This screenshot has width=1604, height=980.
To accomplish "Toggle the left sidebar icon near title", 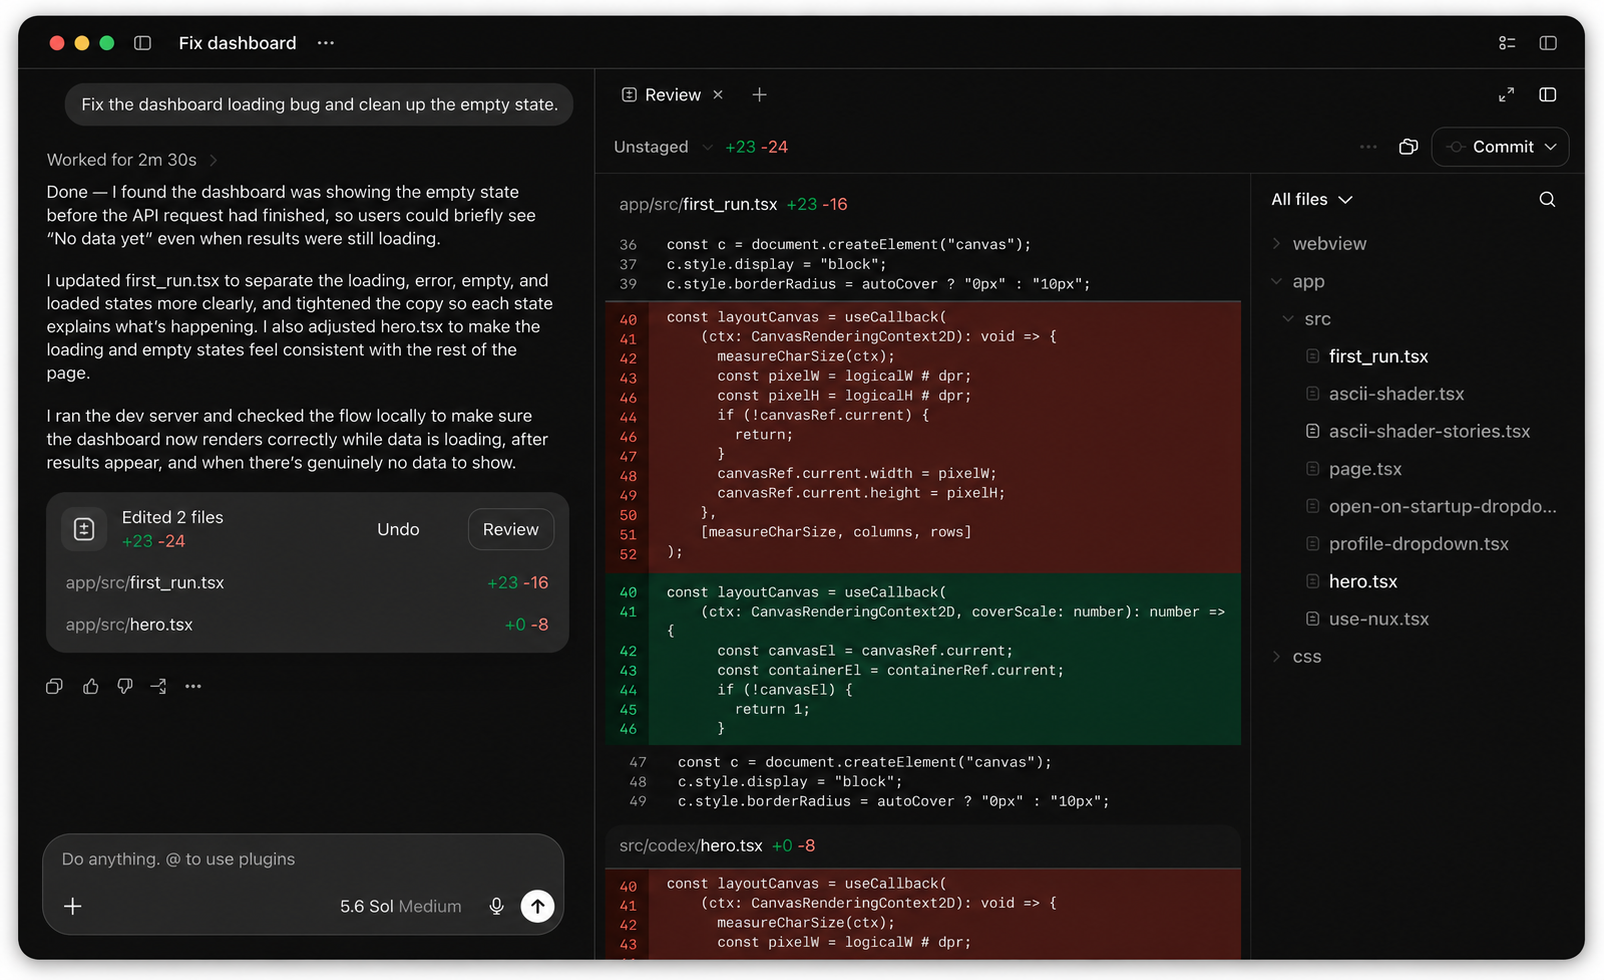I will [x=142, y=43].
